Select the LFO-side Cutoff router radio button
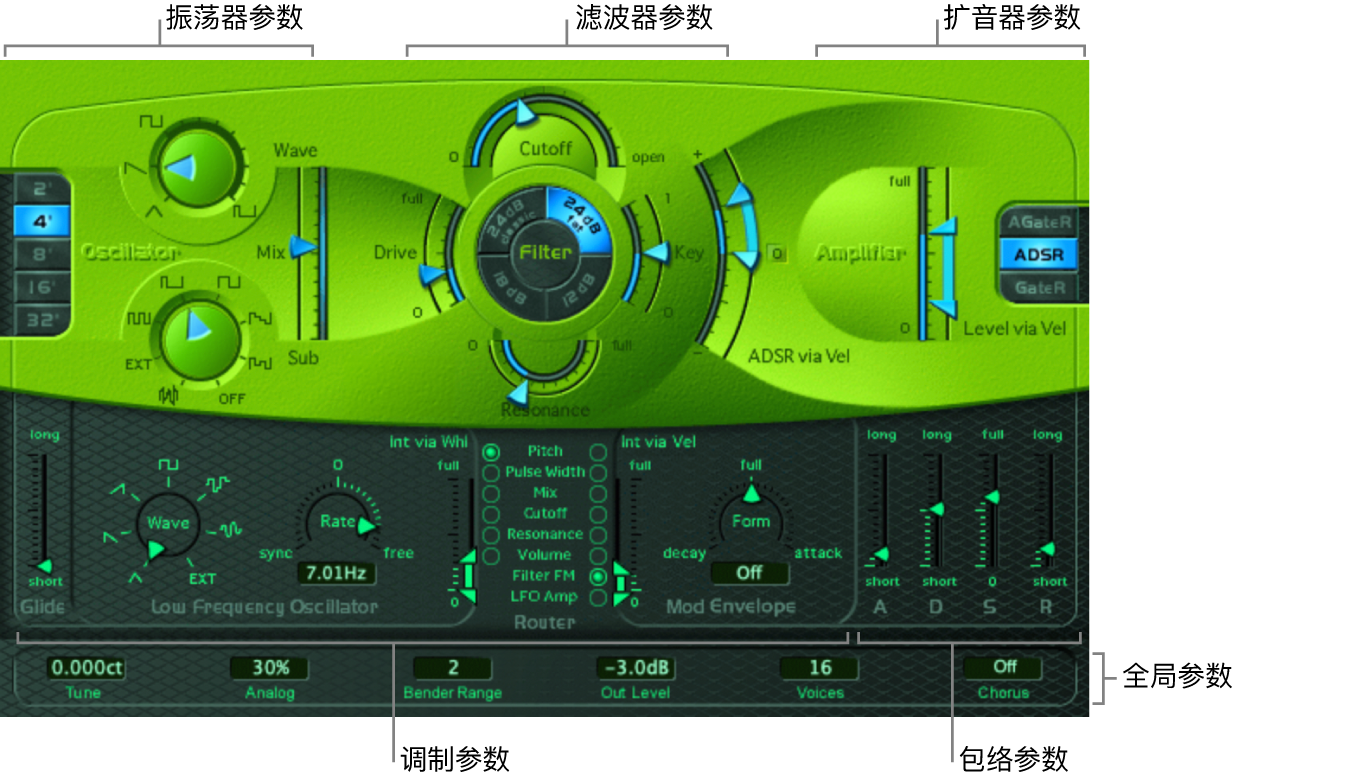The image size is (1370, 779). (x=491, y=514)
